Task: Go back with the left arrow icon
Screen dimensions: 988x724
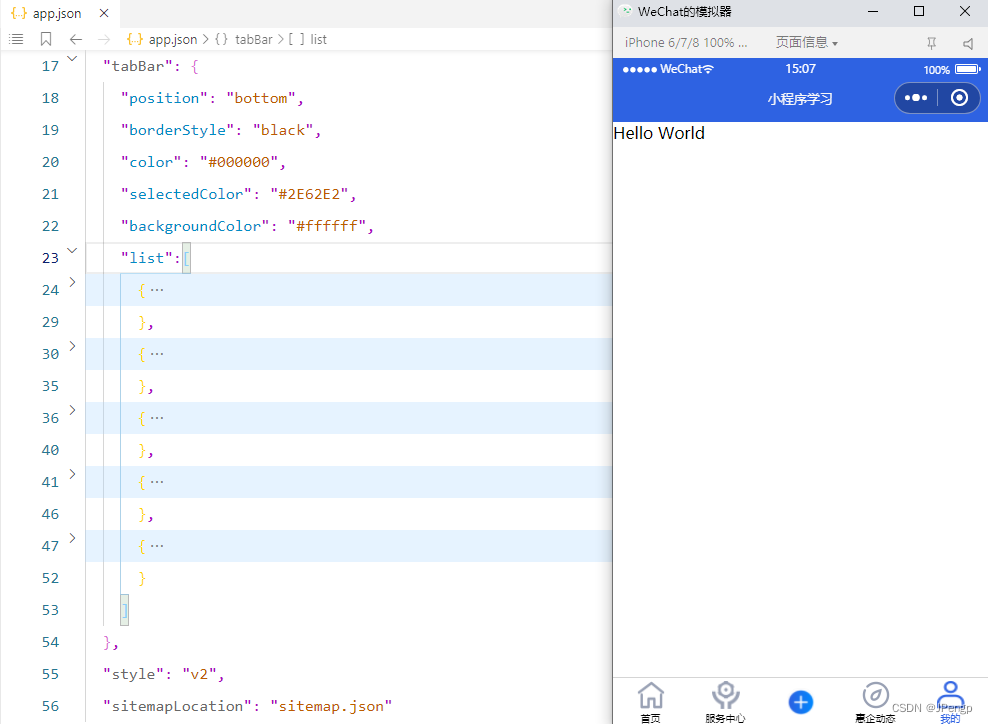Action: point(76,39)
